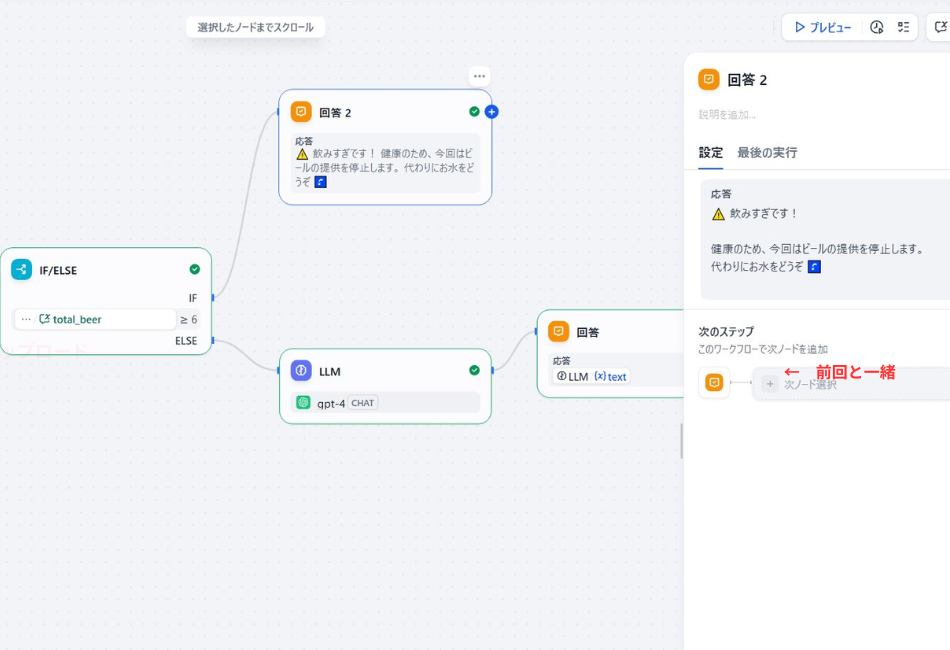Select the LLM node icon on the canvas
The width and height of the screenshot is (950, 650).
point(301,373)
